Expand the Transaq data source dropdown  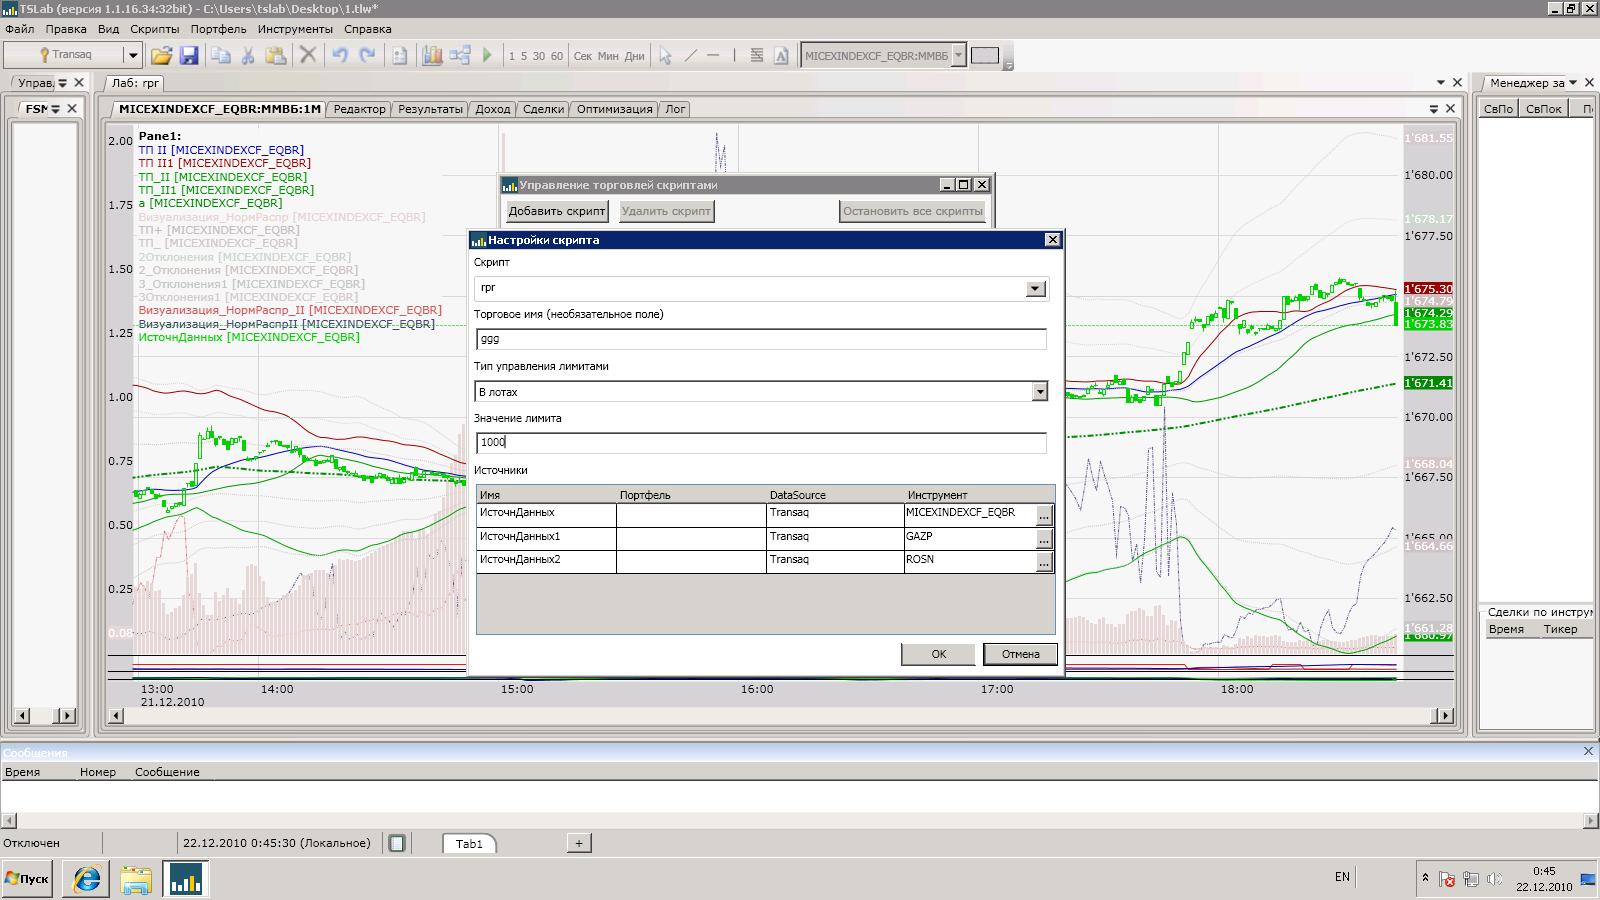pos(132,55)
